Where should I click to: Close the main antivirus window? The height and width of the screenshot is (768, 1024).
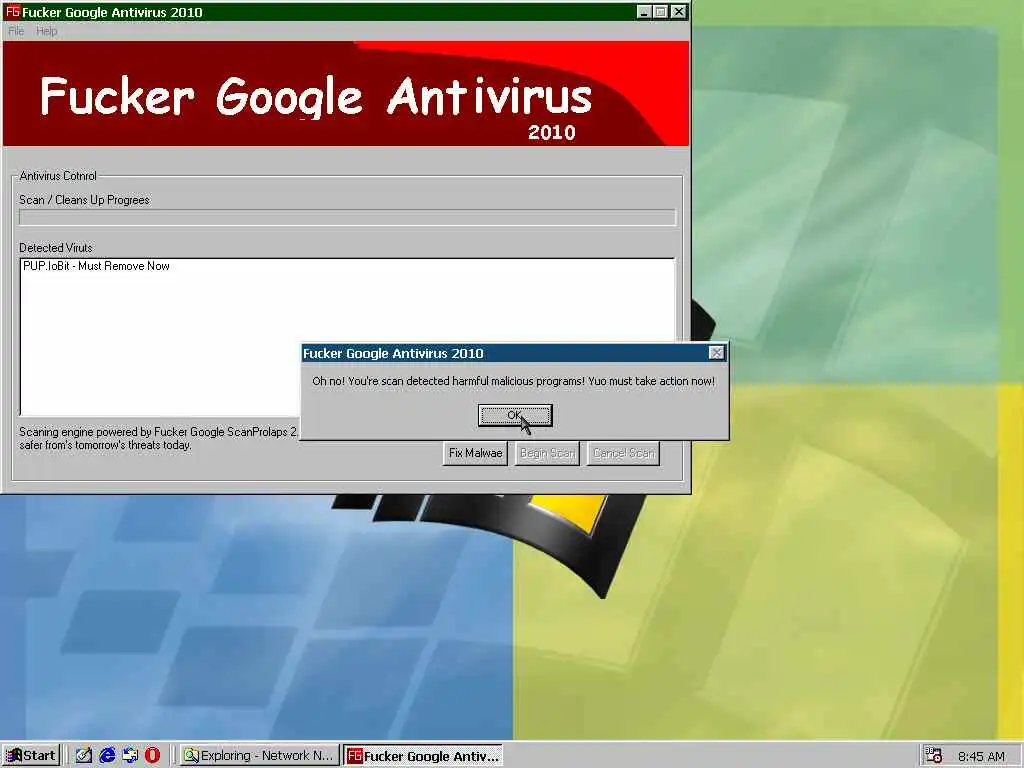point(679,12)
